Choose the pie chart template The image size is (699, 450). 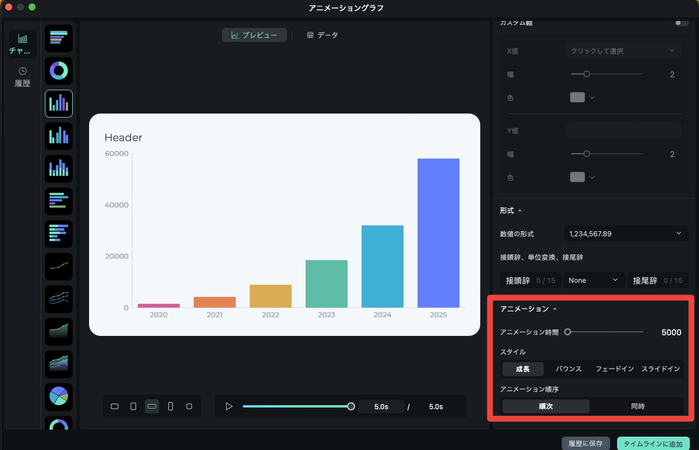point(58,396)
